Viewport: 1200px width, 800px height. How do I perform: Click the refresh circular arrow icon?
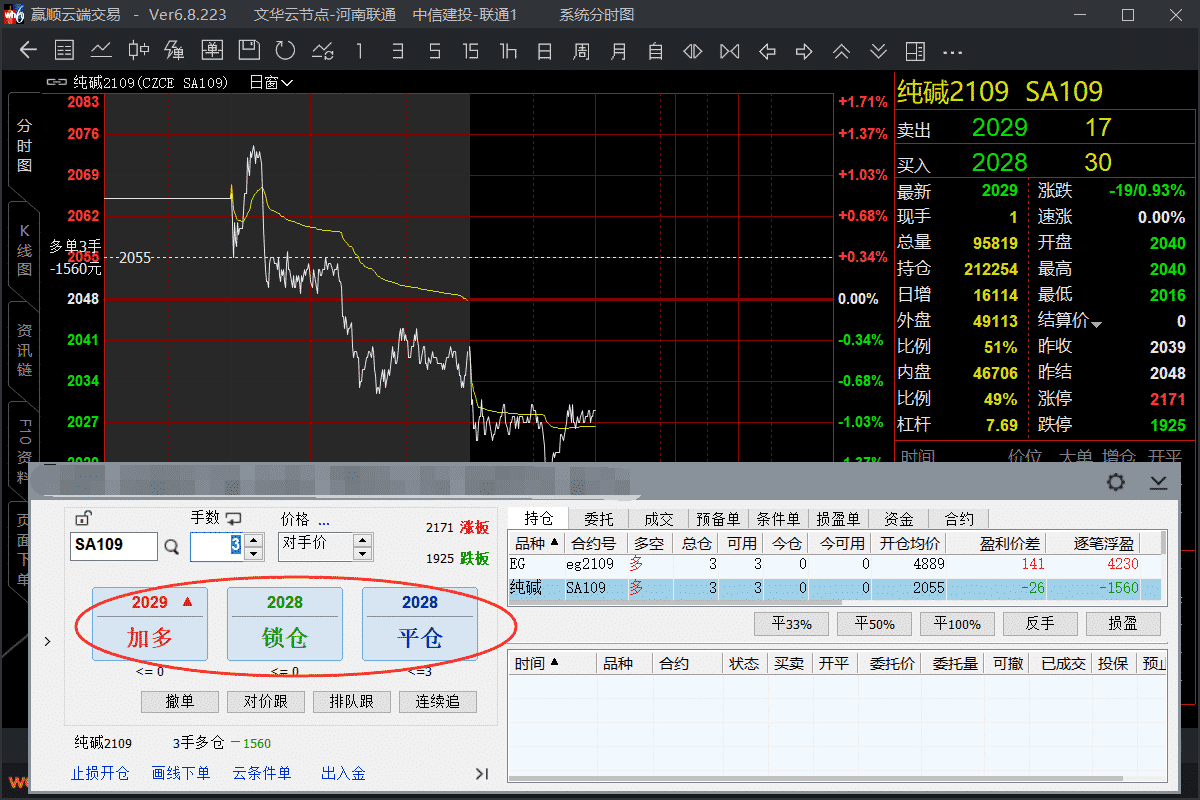click(285, 51)
